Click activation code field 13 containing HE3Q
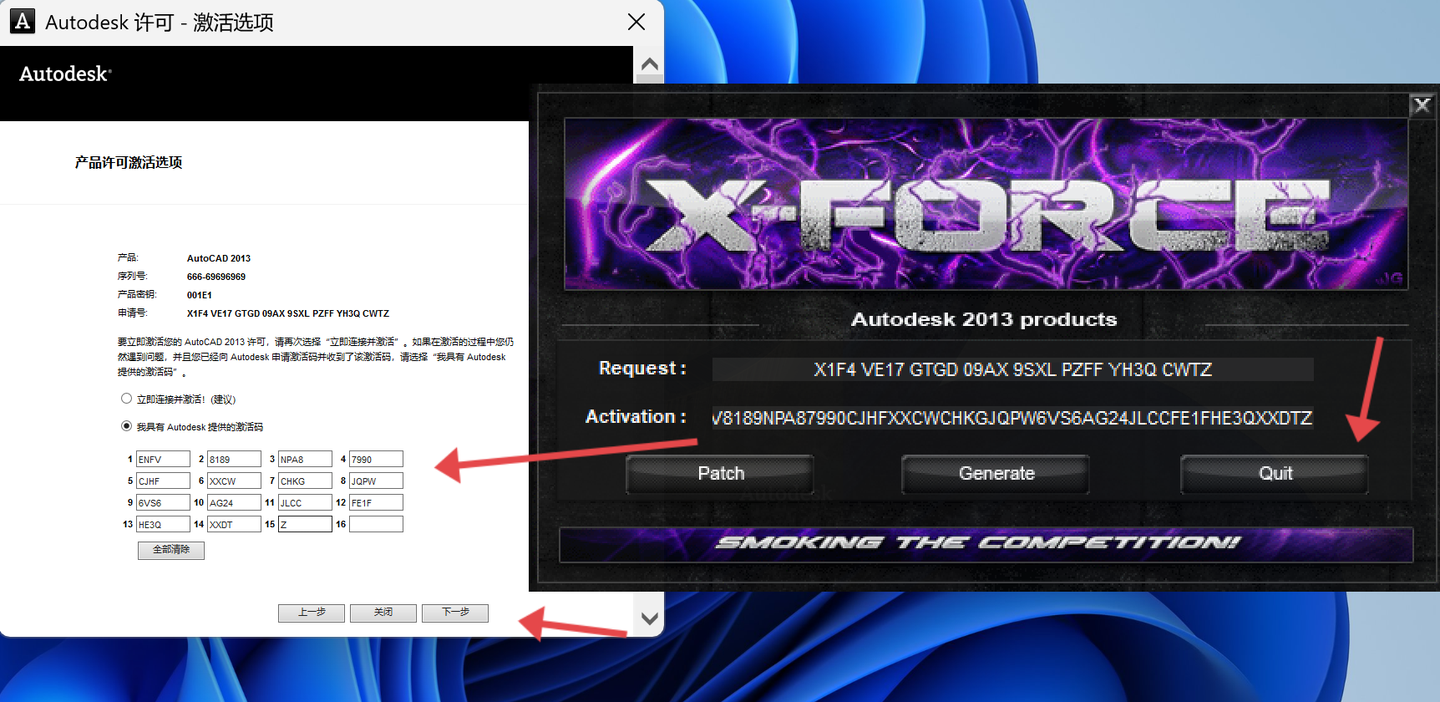Viewport: 1440px width, 702px height. (x=163, y=524)
